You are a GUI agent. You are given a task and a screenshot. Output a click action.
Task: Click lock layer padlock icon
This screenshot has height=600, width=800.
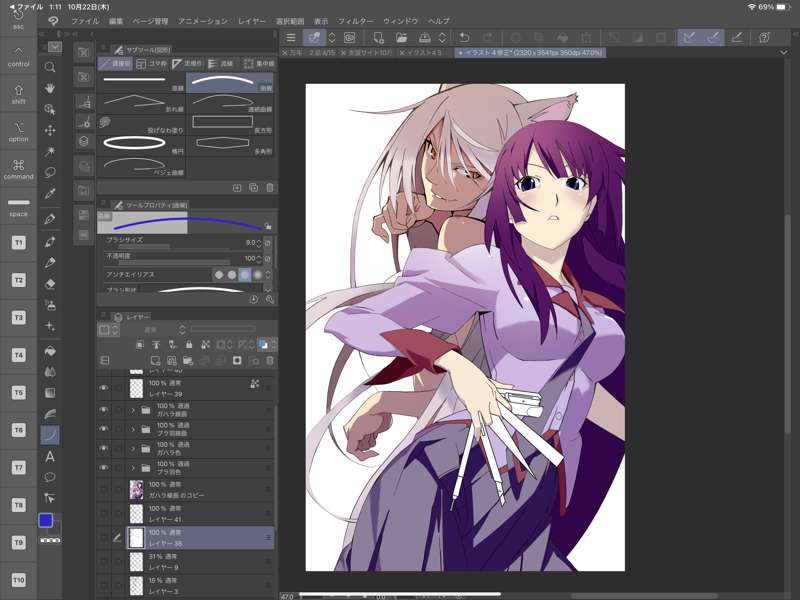(189, 345)
